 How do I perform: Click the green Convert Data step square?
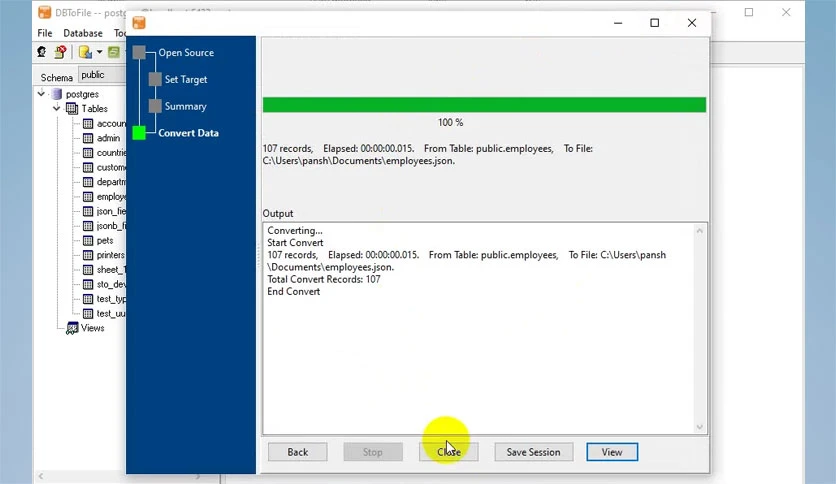point(139,133)
